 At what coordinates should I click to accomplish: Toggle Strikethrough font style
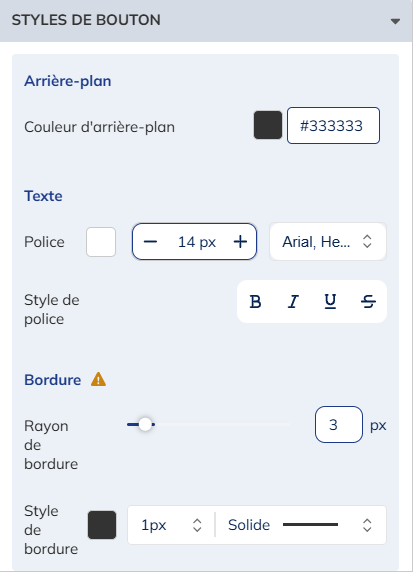pyautogui.click(x=368, y=302)
